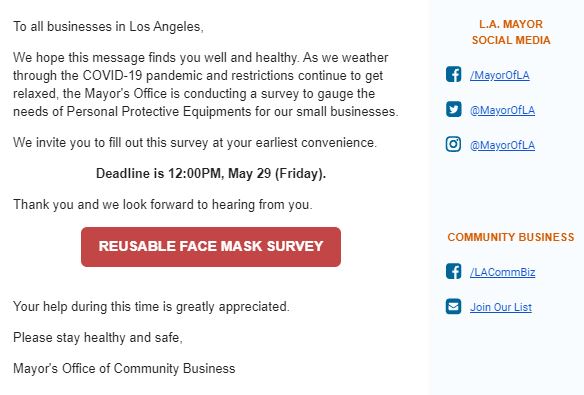
Task: Click the 'Thank you and we look forward' line
Action: (x=163, y=204)
